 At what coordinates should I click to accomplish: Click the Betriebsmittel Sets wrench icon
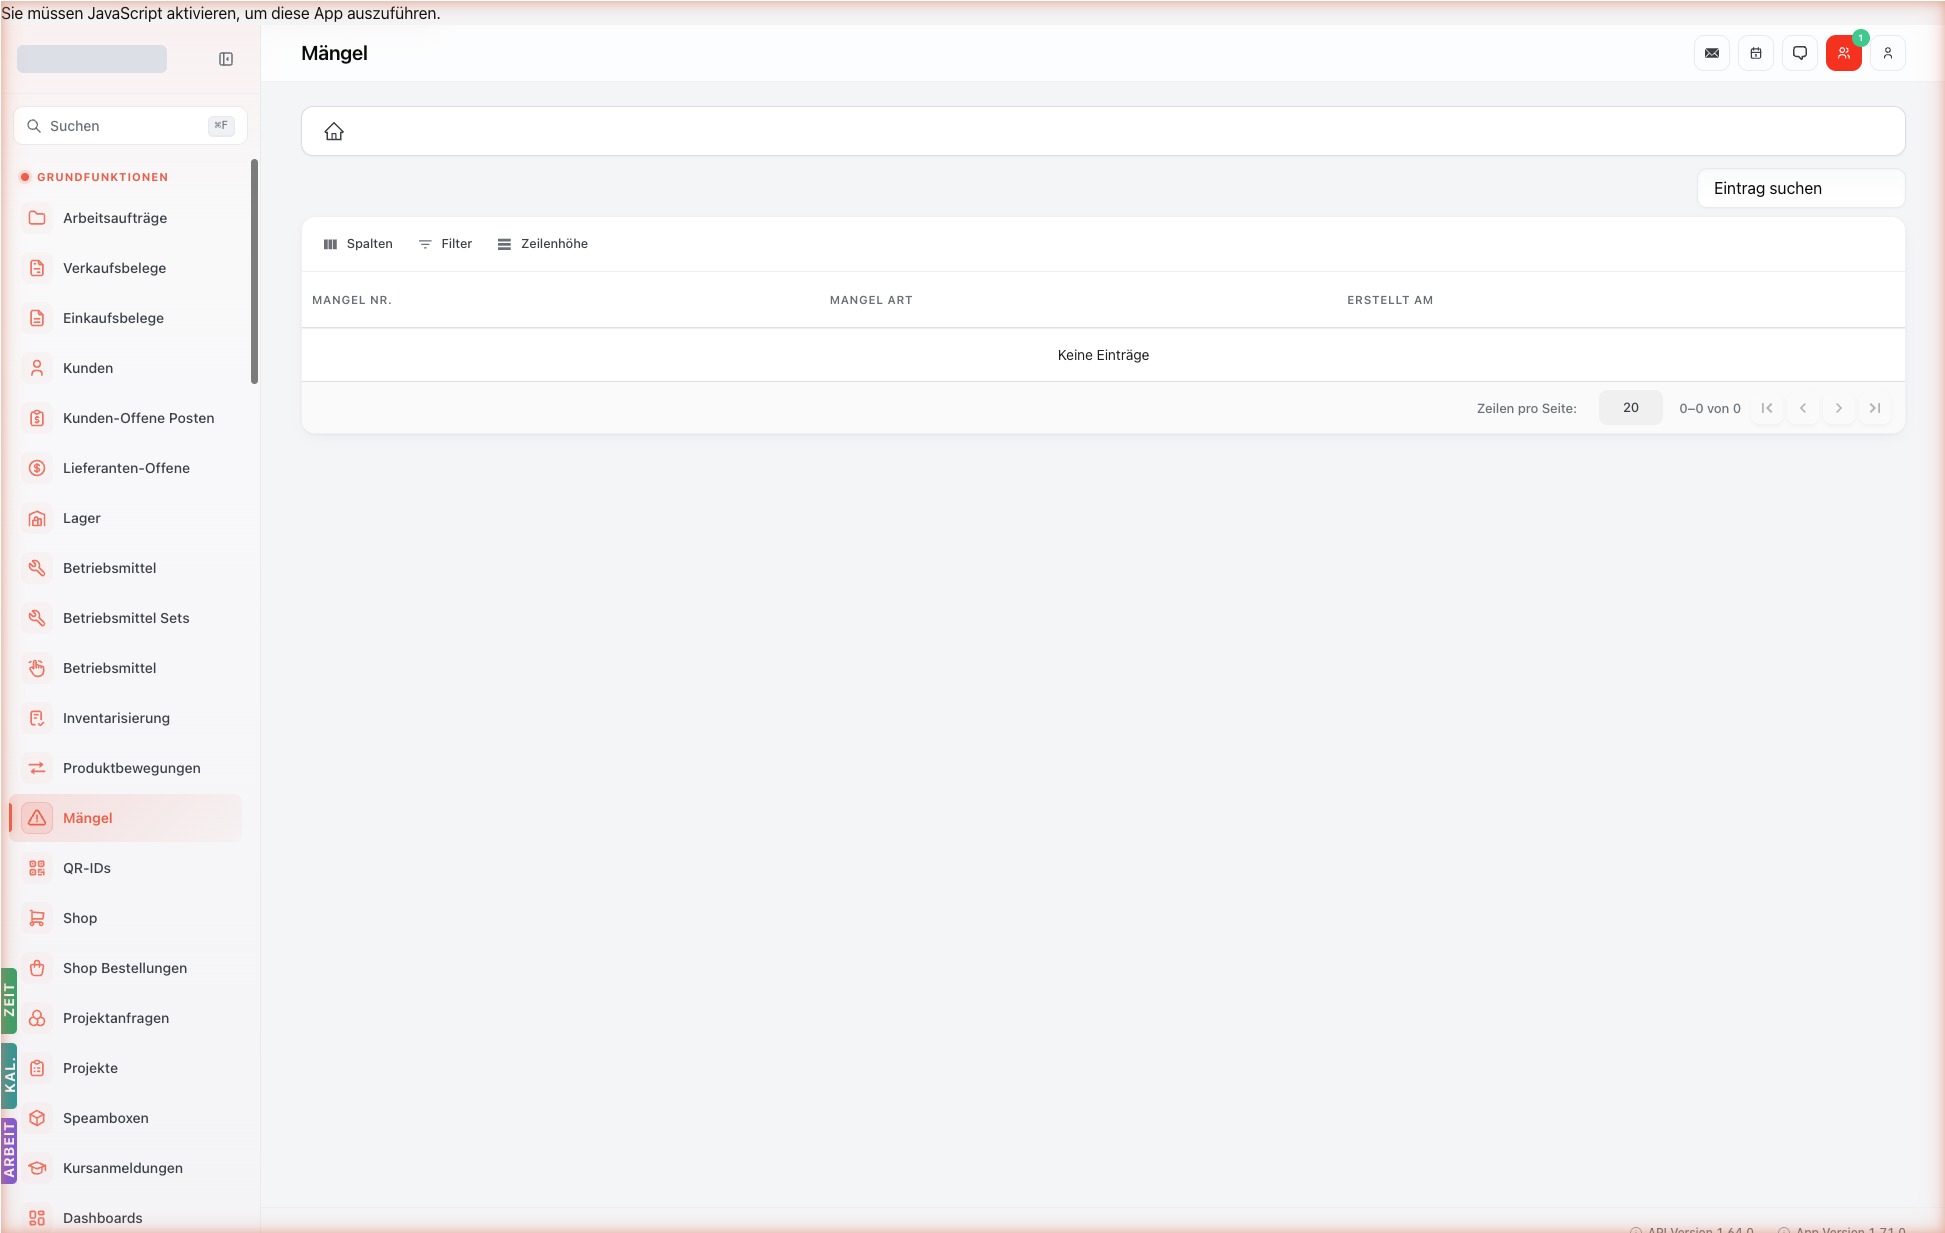[x=37, y=618]
